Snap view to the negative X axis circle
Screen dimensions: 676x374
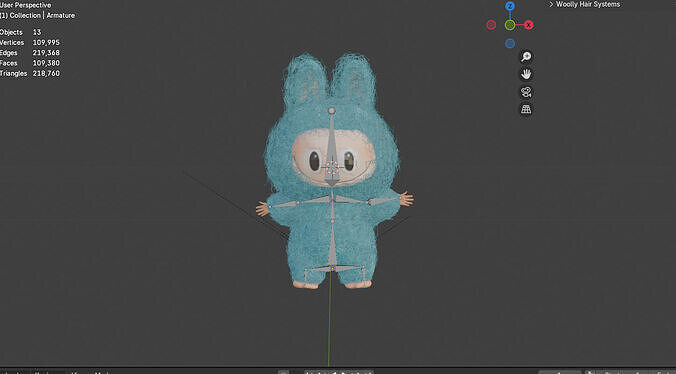pos(491,25)
